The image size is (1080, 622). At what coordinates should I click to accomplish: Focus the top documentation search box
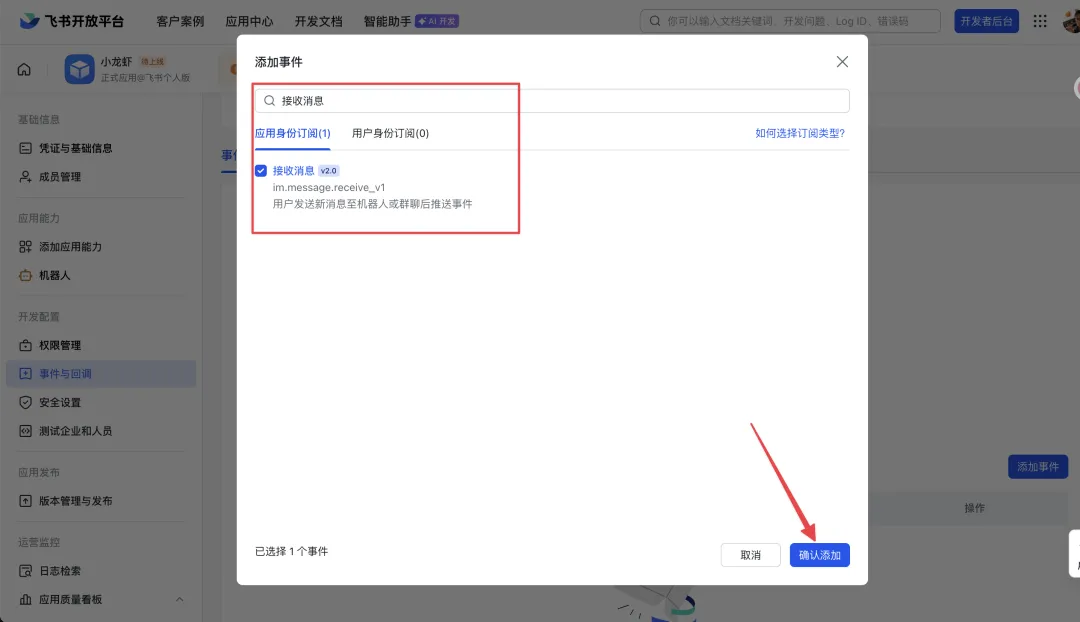(790, 21)
